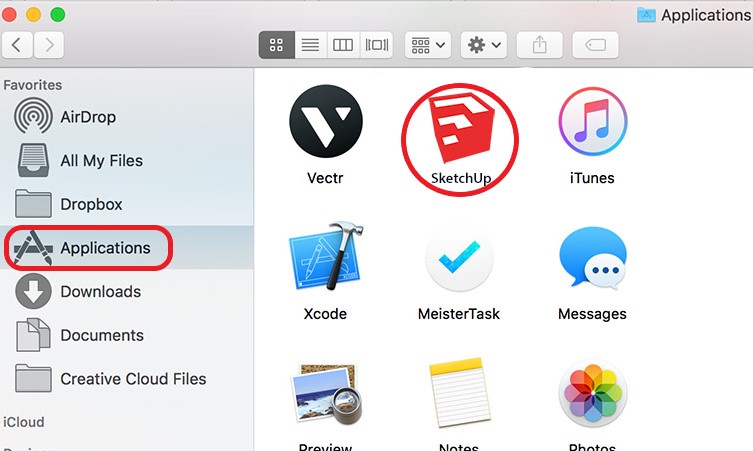Open the iTunes app icon
This screenshot has height=451, width=753.
click(x=593, y=121)
